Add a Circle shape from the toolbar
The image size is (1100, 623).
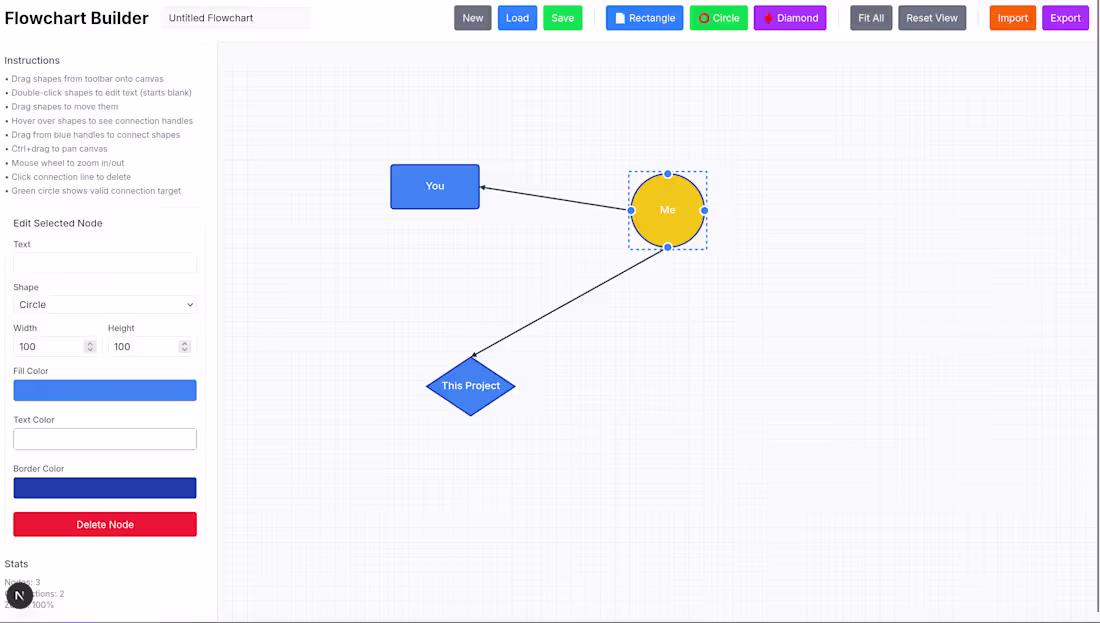pos(718,18)
